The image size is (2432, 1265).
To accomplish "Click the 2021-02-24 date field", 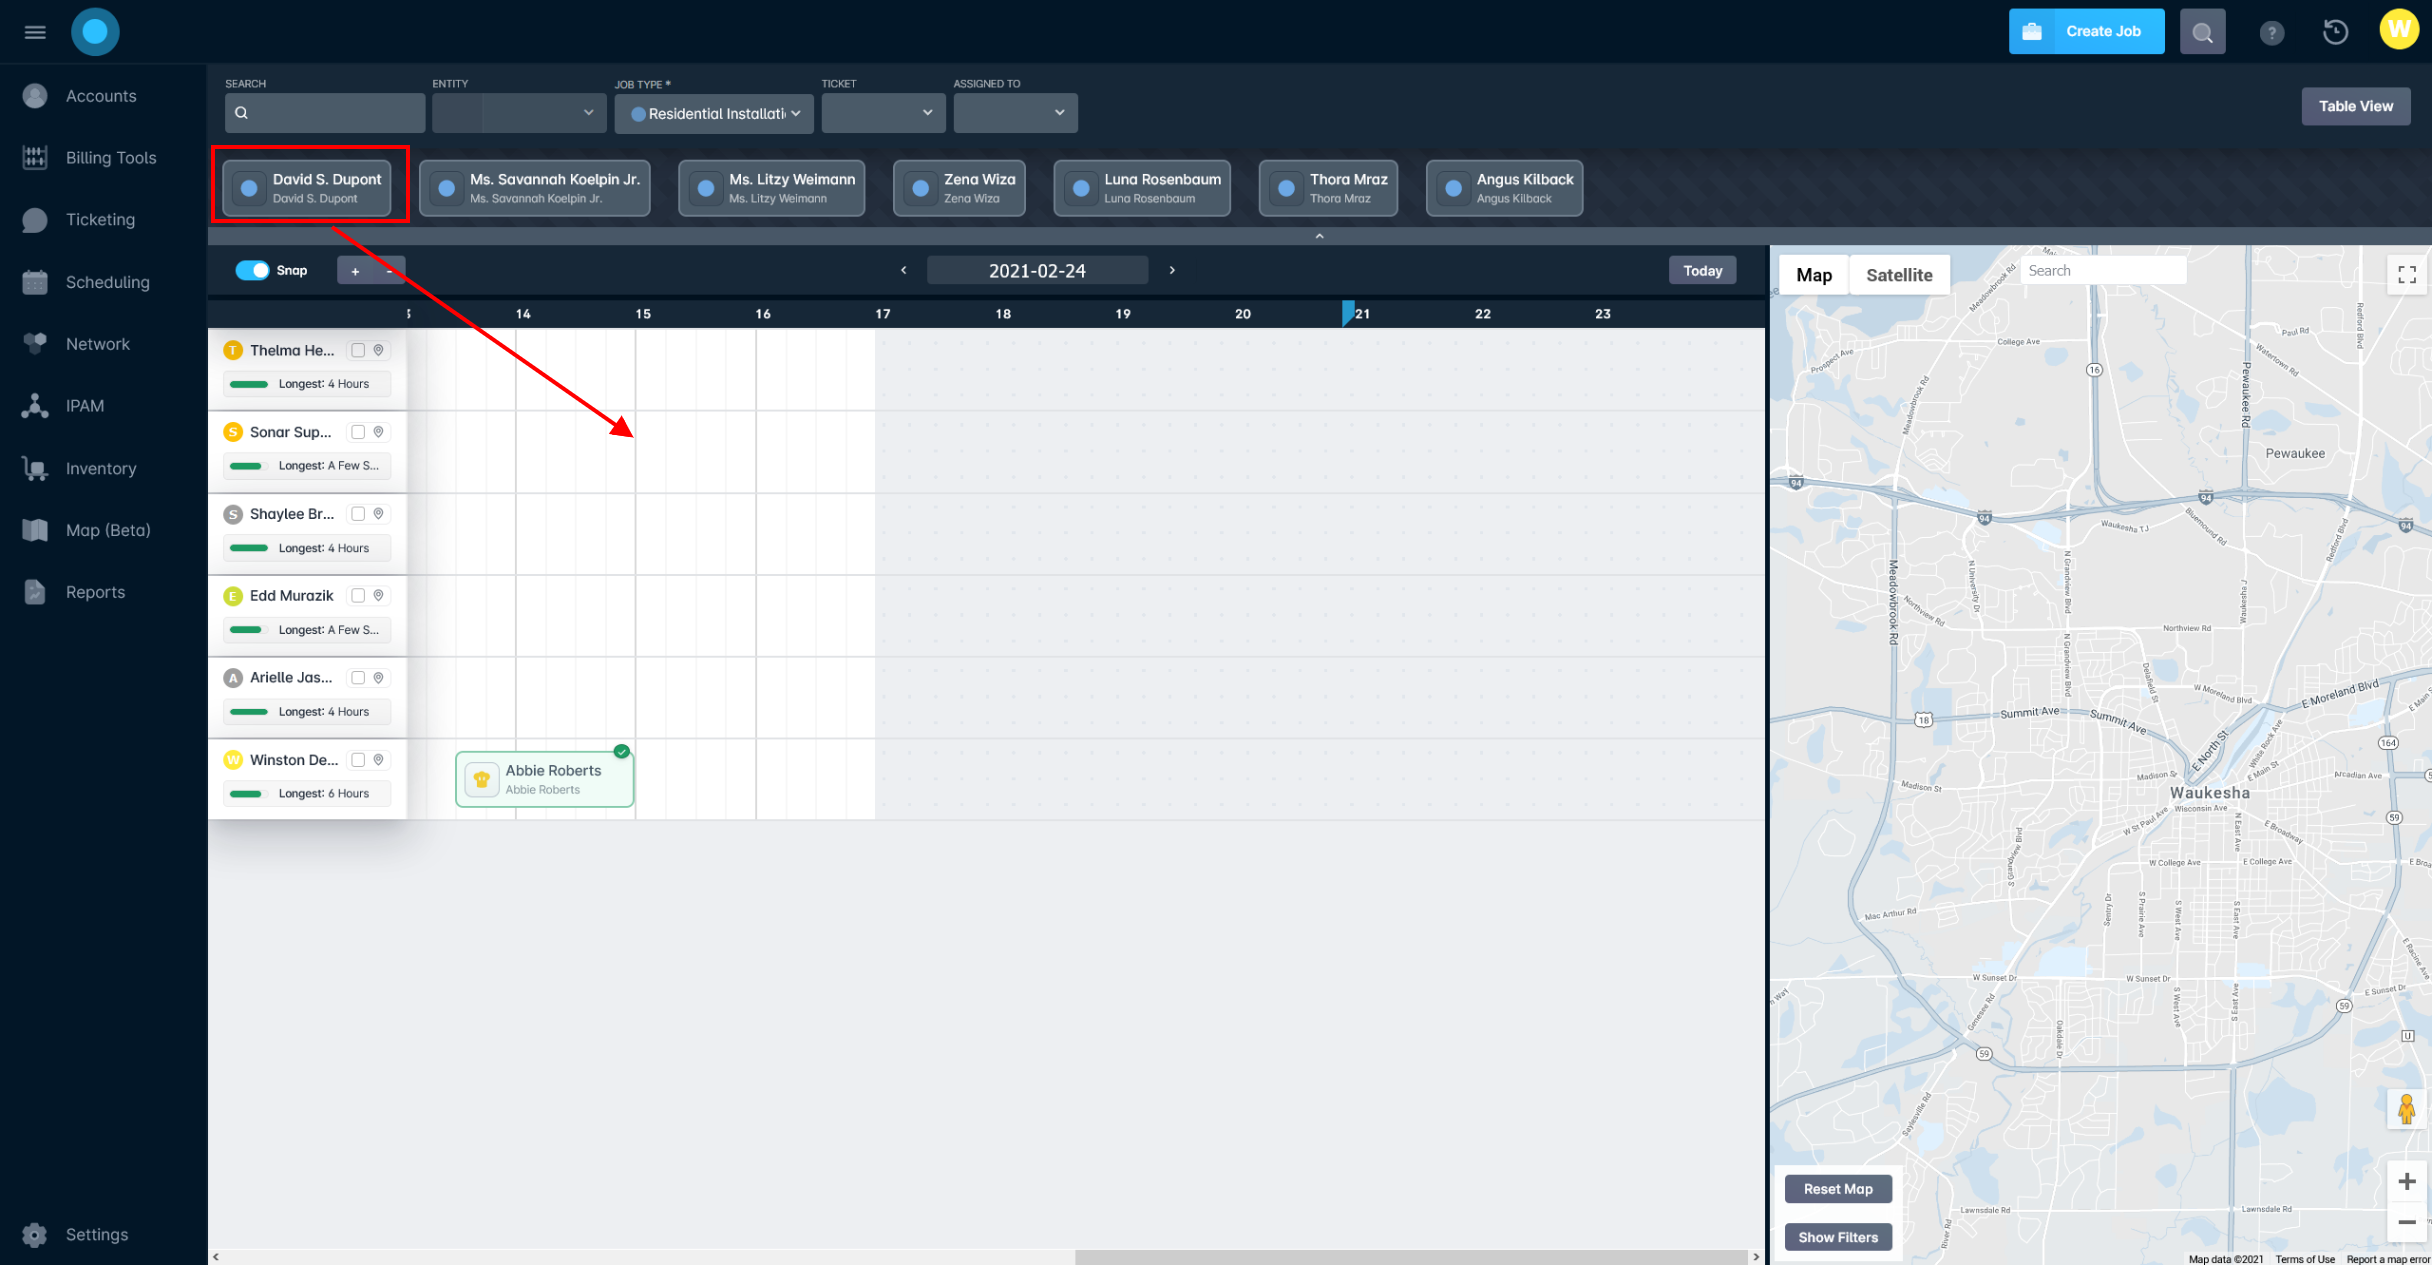I will point(1037,270).
